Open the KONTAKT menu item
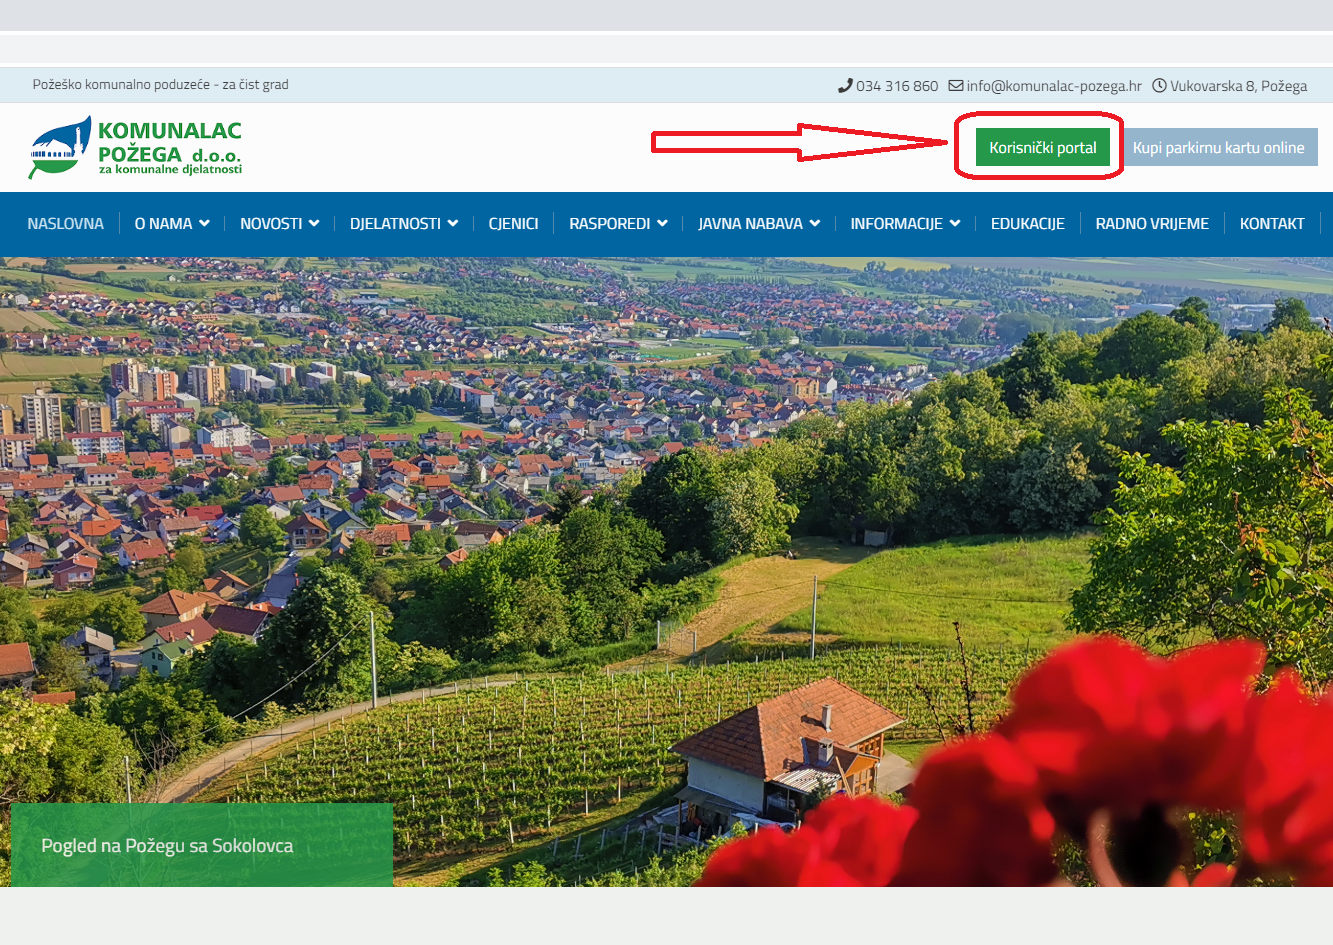The width and height of the screenshot is (1333, 945). pyautogui.click(x=1272, y=224)
